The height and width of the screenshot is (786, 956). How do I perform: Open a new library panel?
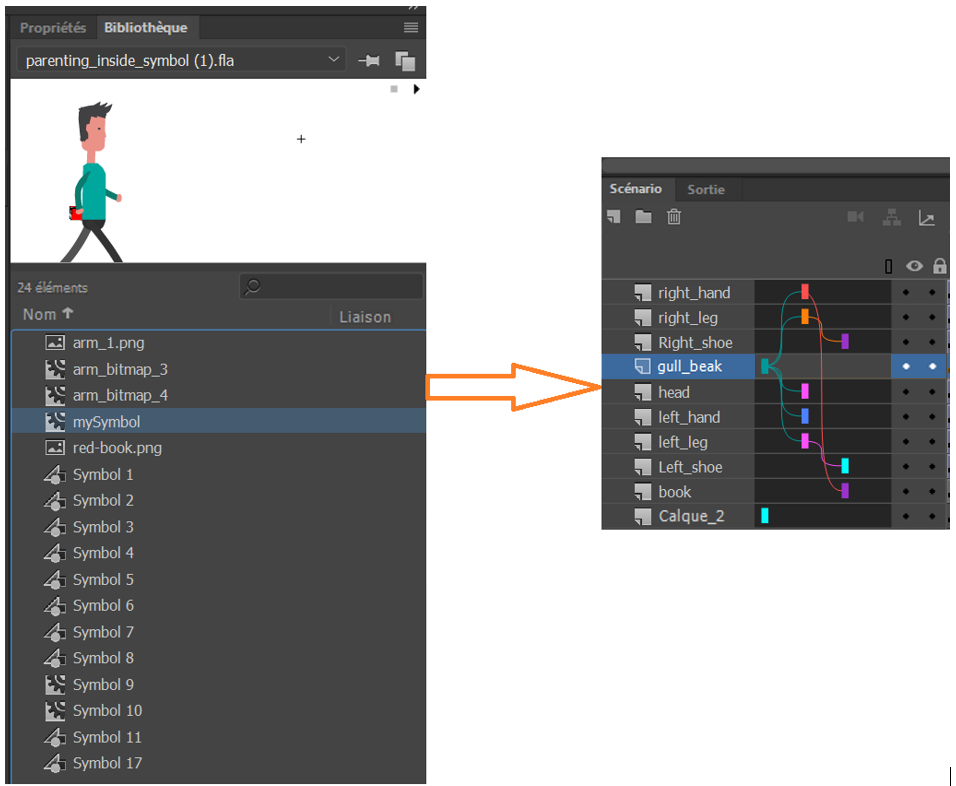coord(405,60)
